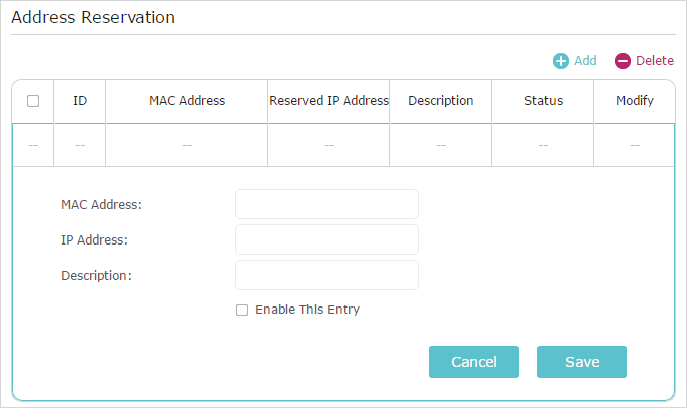The height and width of the screenshot is (408, 687).
Task: Click the Enable This Entry label
Action: pos(308,309)
